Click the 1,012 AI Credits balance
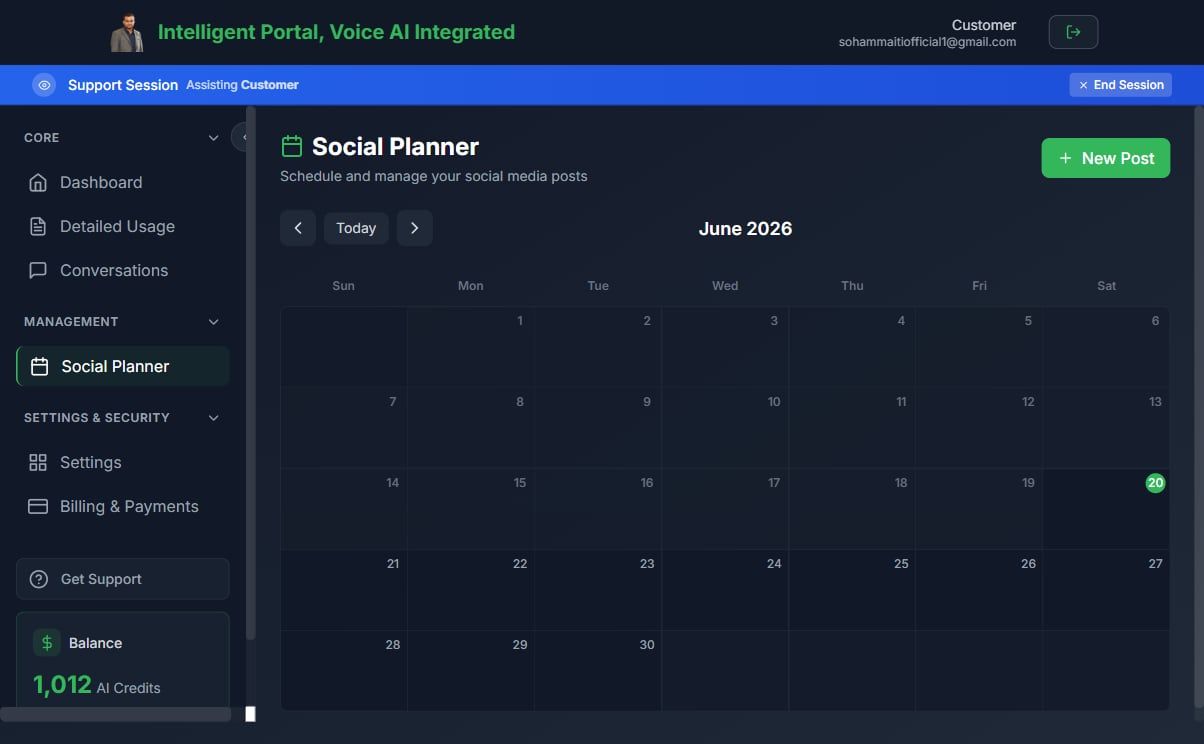Viewport: 1204px width, 744px height. click(96, 685)
